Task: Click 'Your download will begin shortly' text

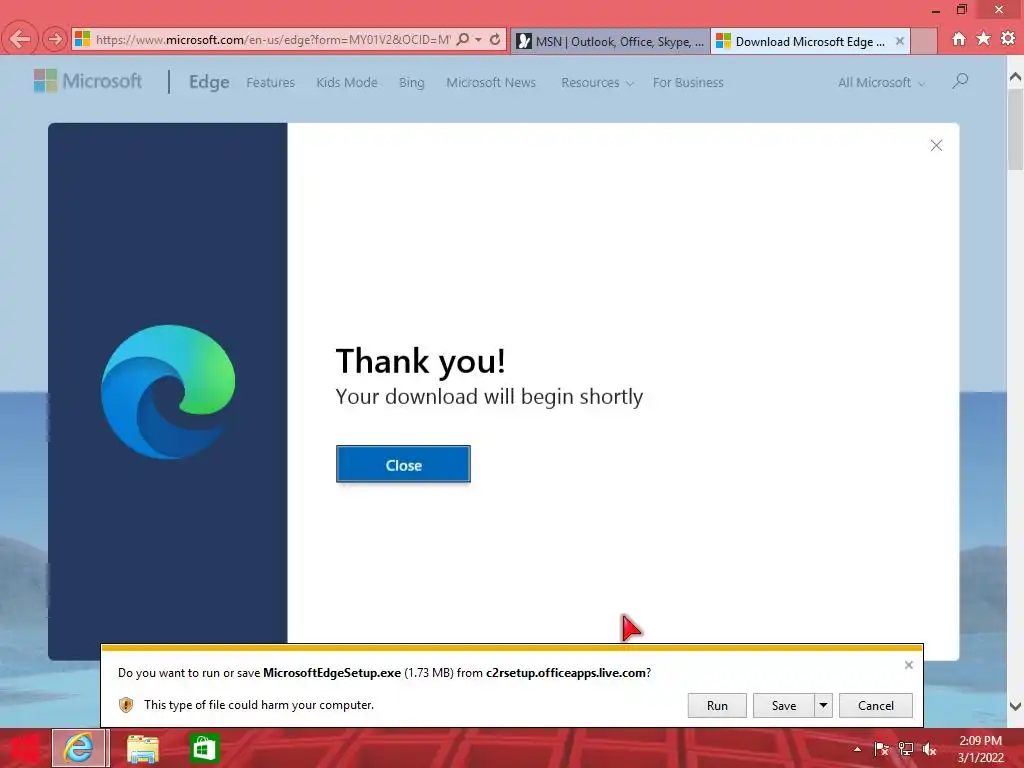Action: 489,396
